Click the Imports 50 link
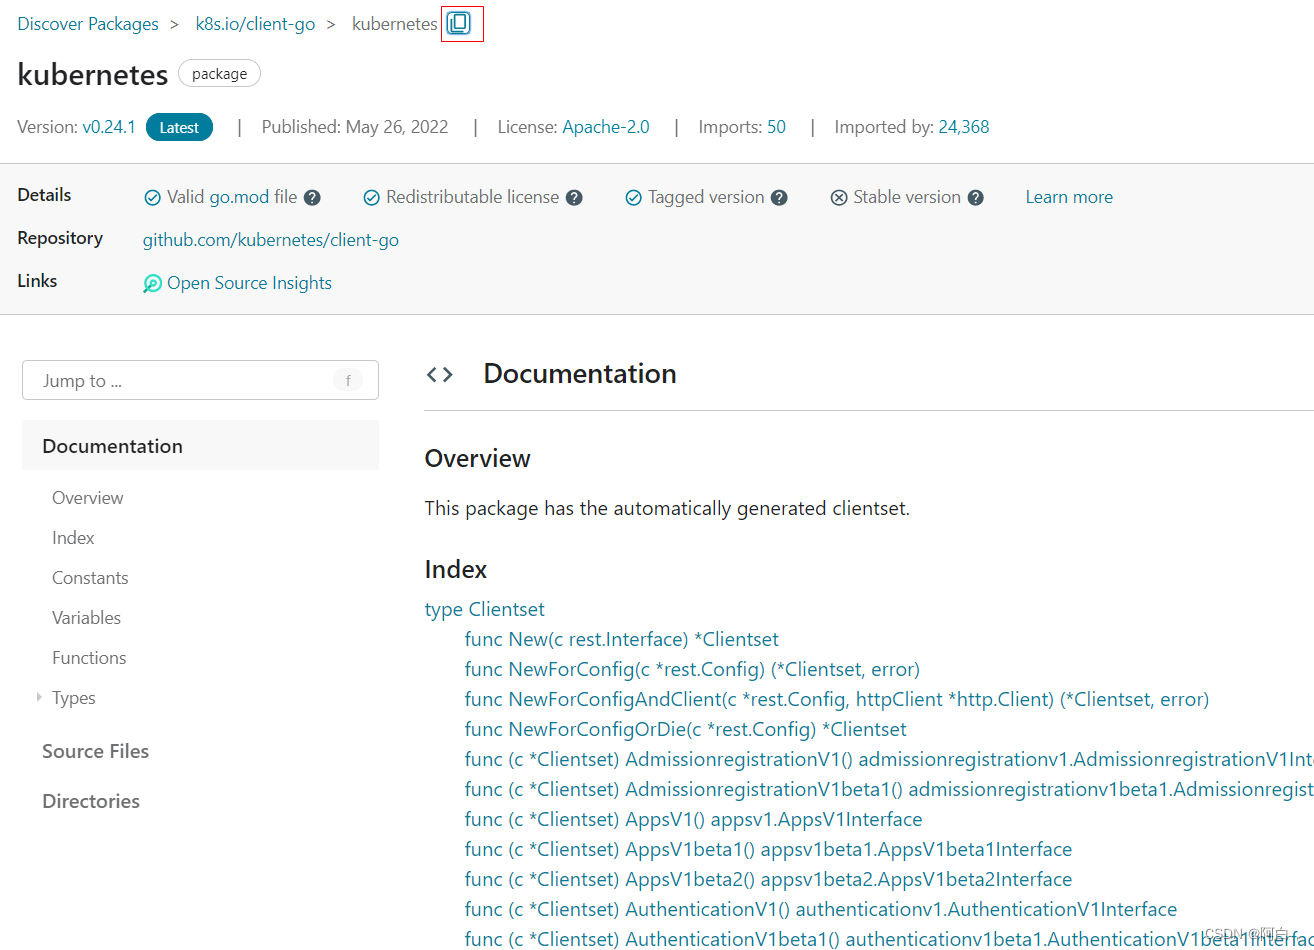The image size is (1314, 950). (x=776, y=127)
